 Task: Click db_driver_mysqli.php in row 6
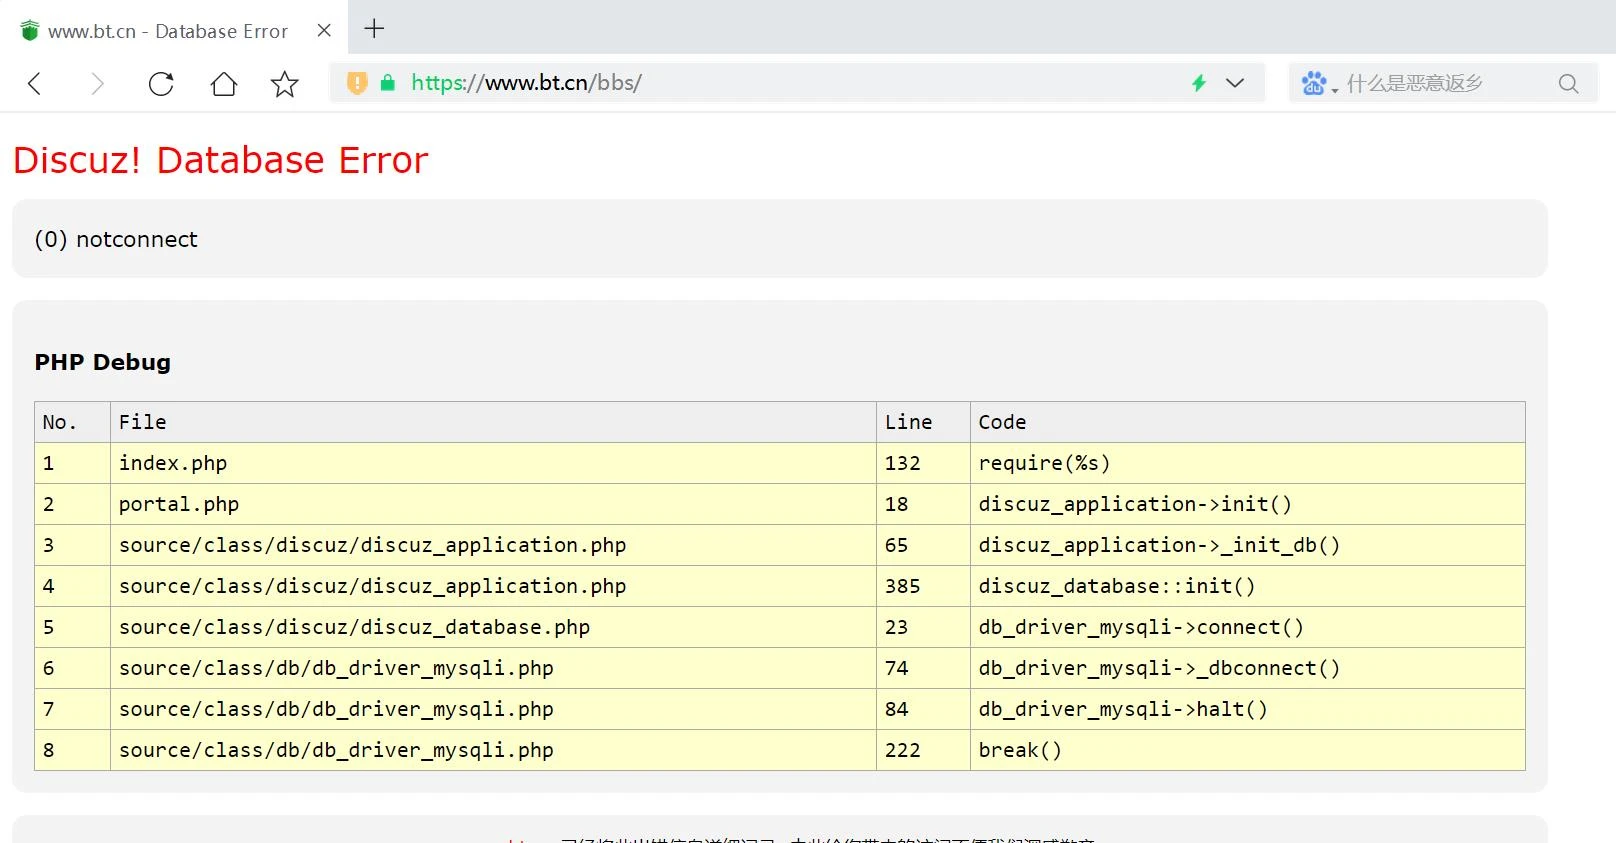[x=493, y=668]
